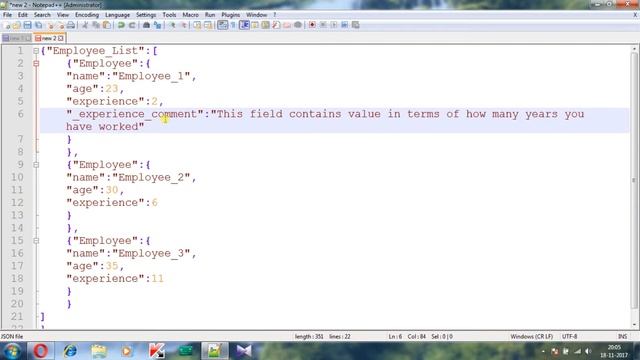The height and width of the screenshot is (360, 640).
Task: Open the File menu
Action: (7, 15)
